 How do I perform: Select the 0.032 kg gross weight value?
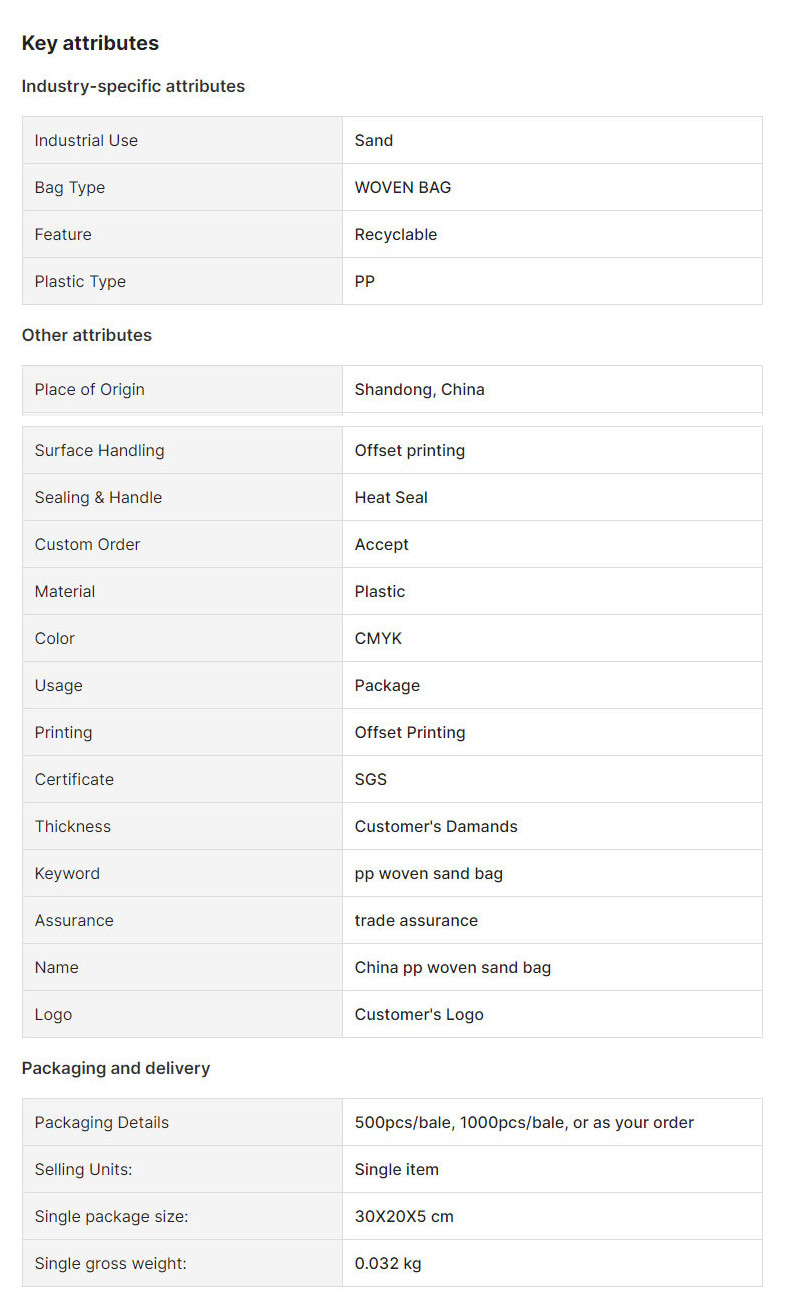pos(388,1263)
